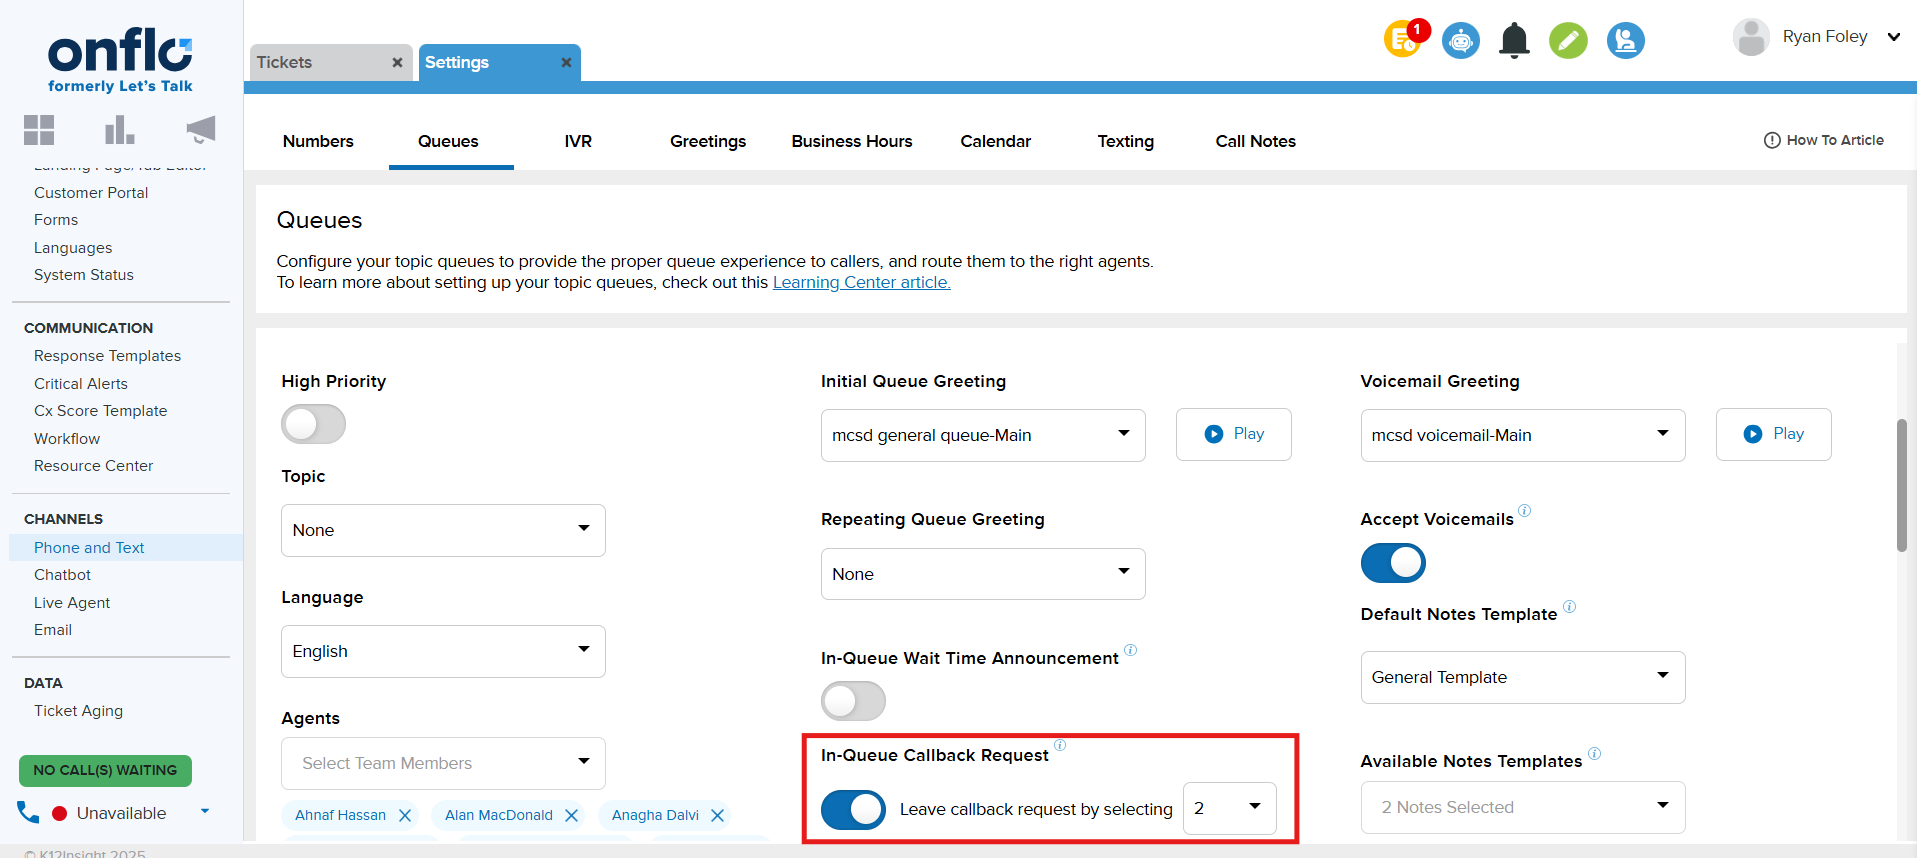Play the Voicemail Greeting audio
Image resolution: width=1917 pixels, height=858 pixels.
click(x=1773, y=434)
